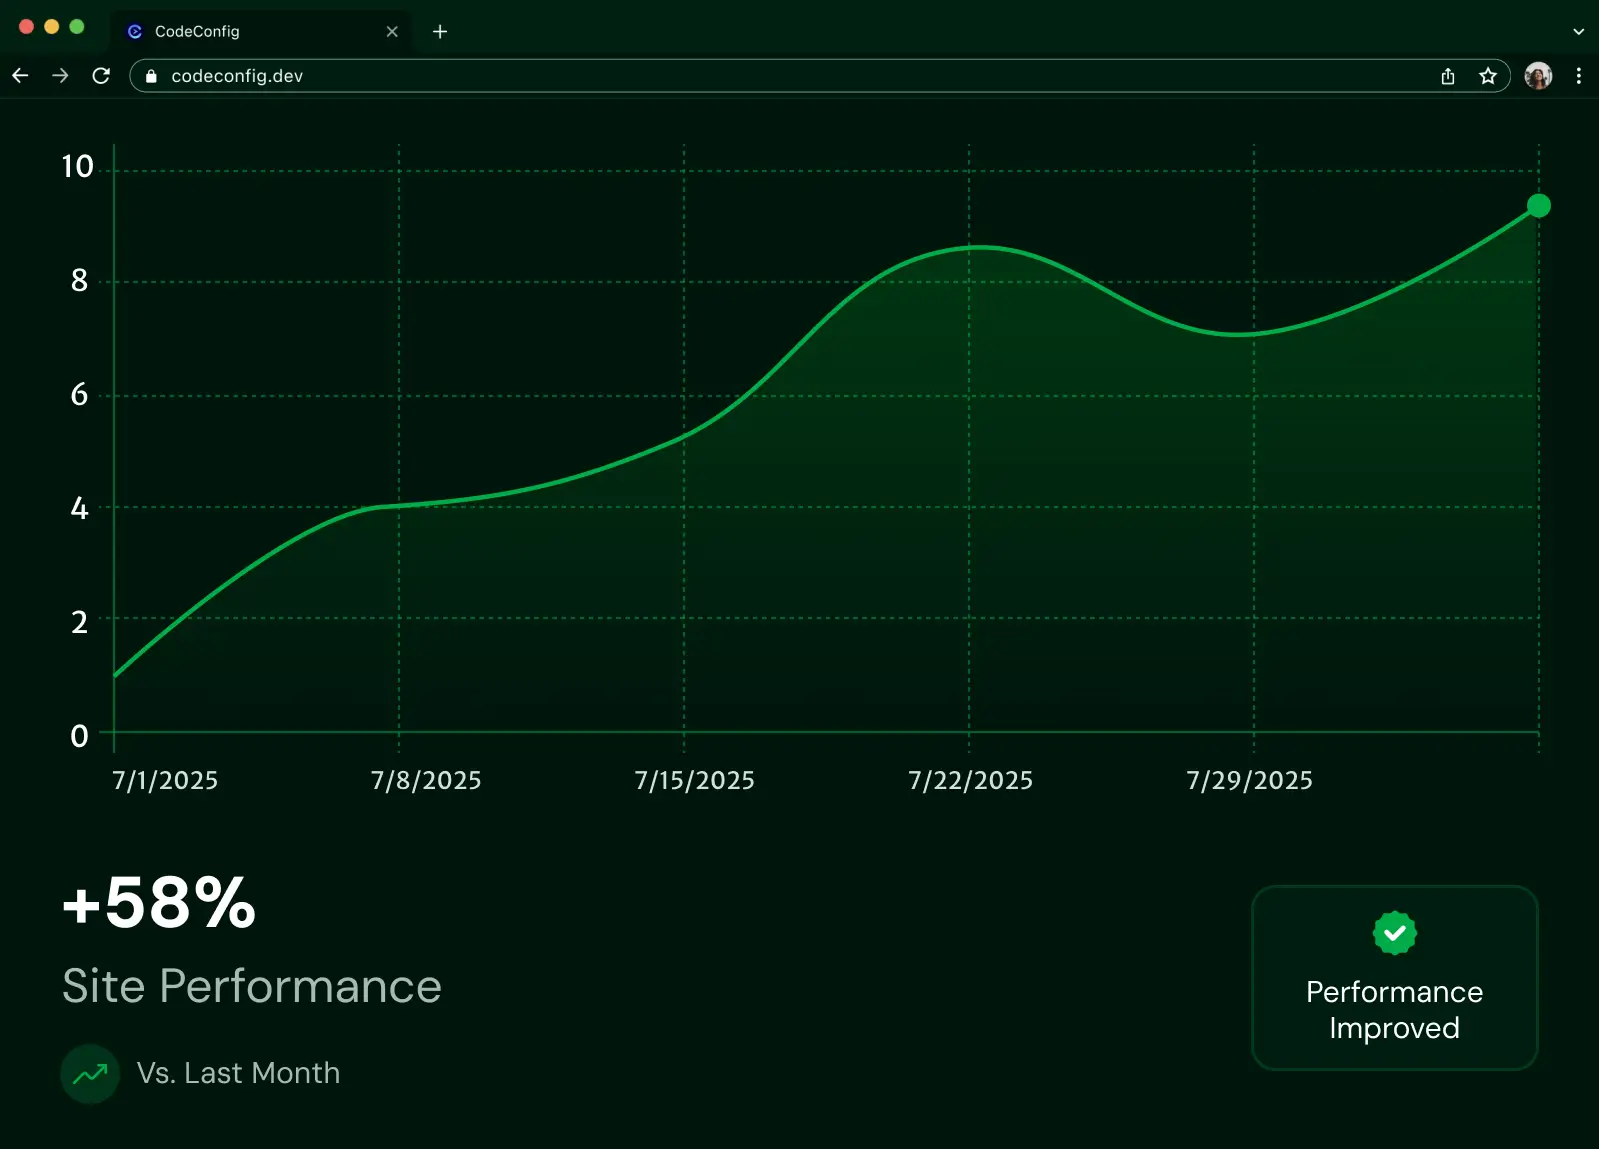Click the share page icon

pos(1447,76)
